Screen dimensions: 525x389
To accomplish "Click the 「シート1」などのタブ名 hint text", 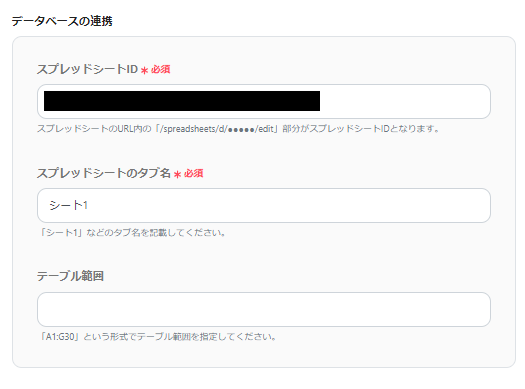I will [132, 233].
